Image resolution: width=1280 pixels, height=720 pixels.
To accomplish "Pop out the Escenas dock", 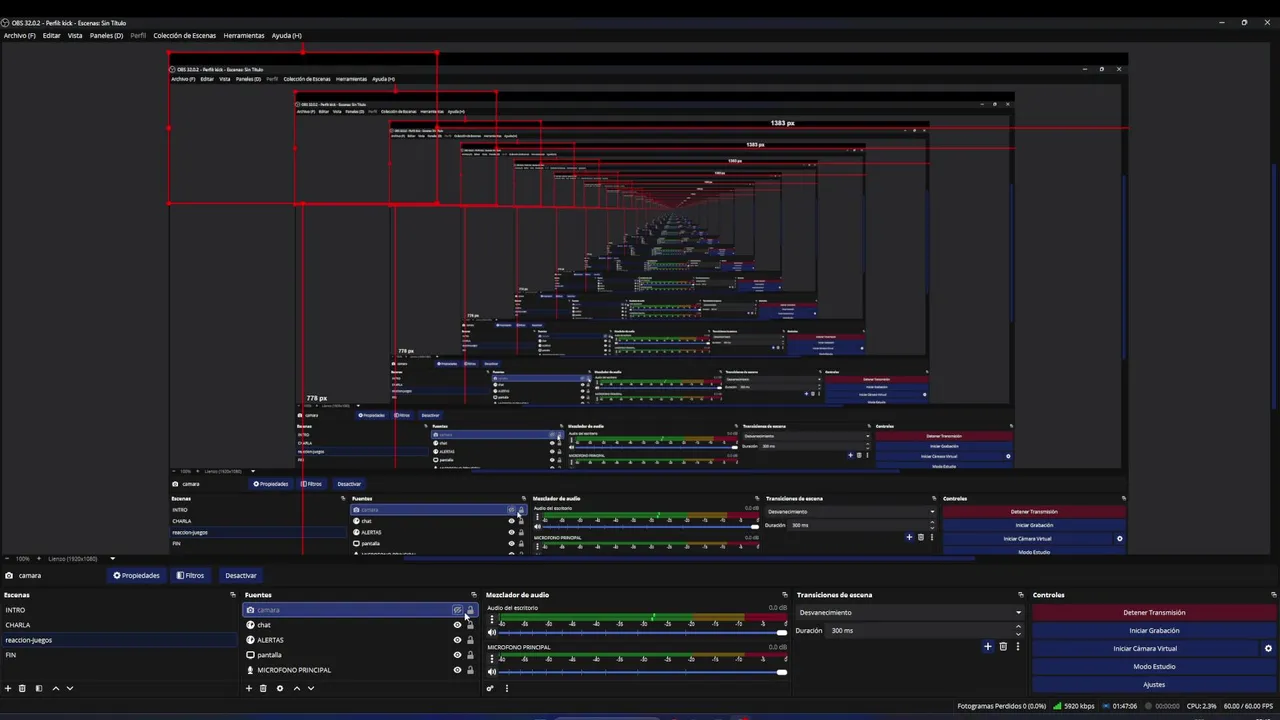I will pos(233,595).
